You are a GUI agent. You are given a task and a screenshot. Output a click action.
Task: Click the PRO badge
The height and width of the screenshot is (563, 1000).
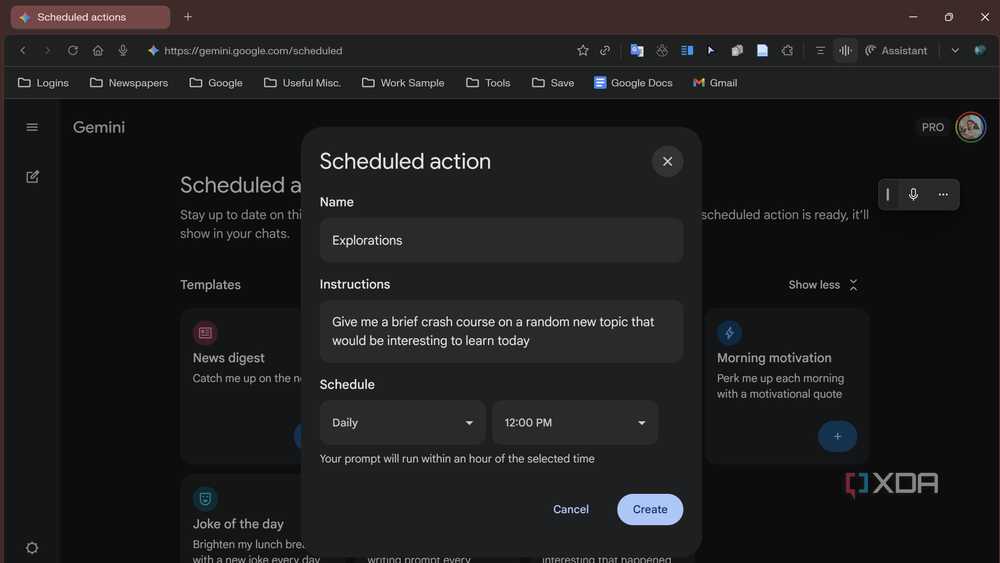(x=932, y=128)
